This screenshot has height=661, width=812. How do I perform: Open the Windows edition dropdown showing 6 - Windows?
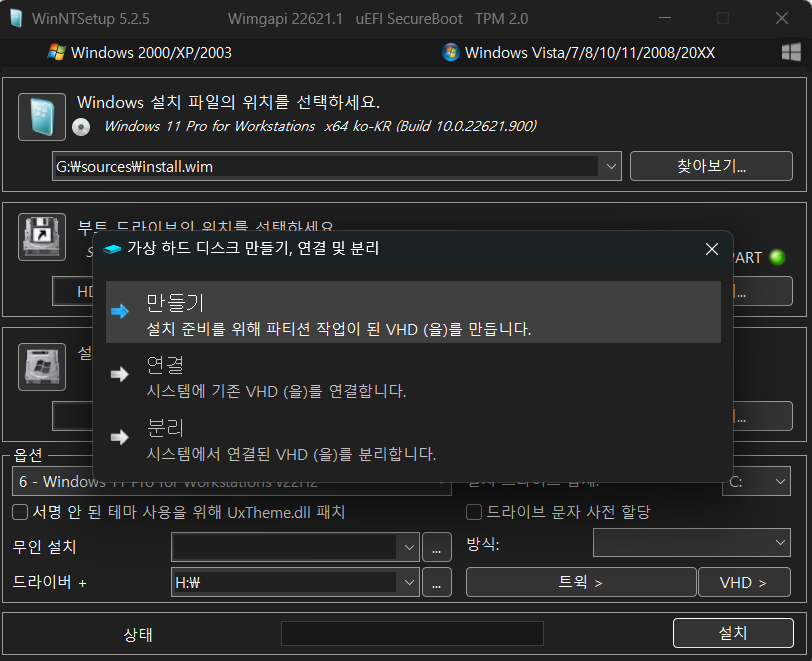231,481
